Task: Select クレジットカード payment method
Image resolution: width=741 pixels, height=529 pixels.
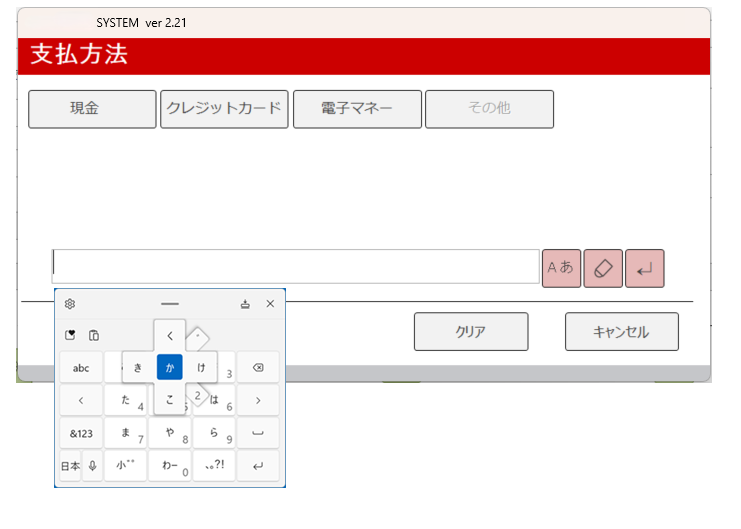Action: point(224,109)
